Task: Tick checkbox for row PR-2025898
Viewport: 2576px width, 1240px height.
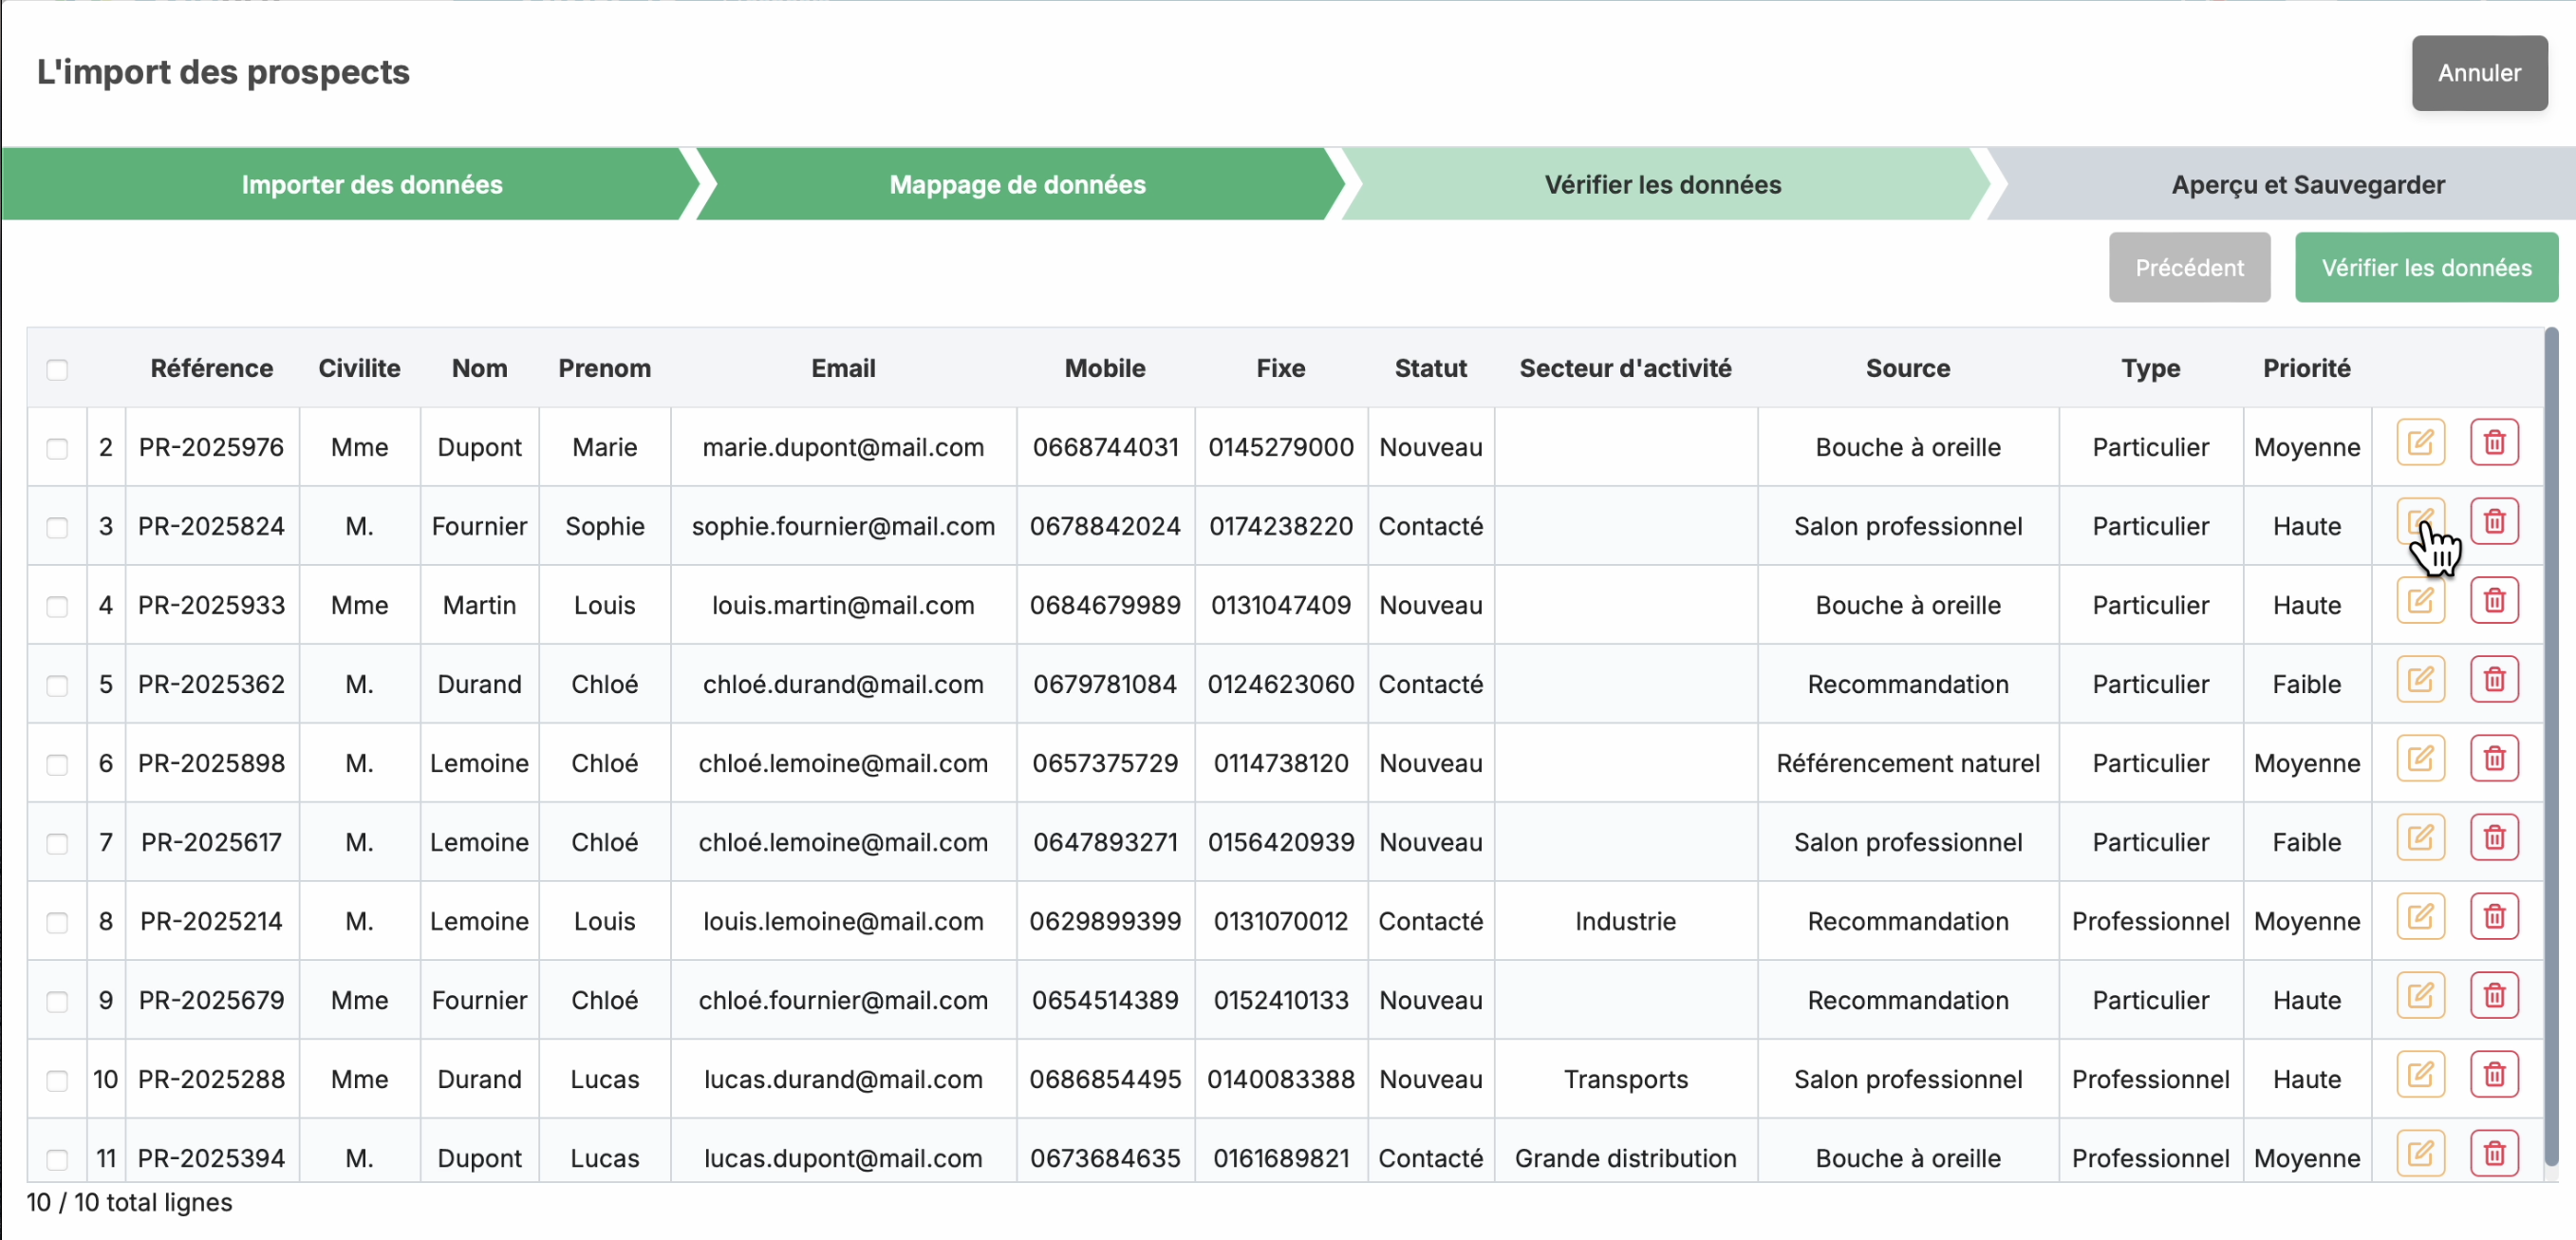Action: pos(57,765)
